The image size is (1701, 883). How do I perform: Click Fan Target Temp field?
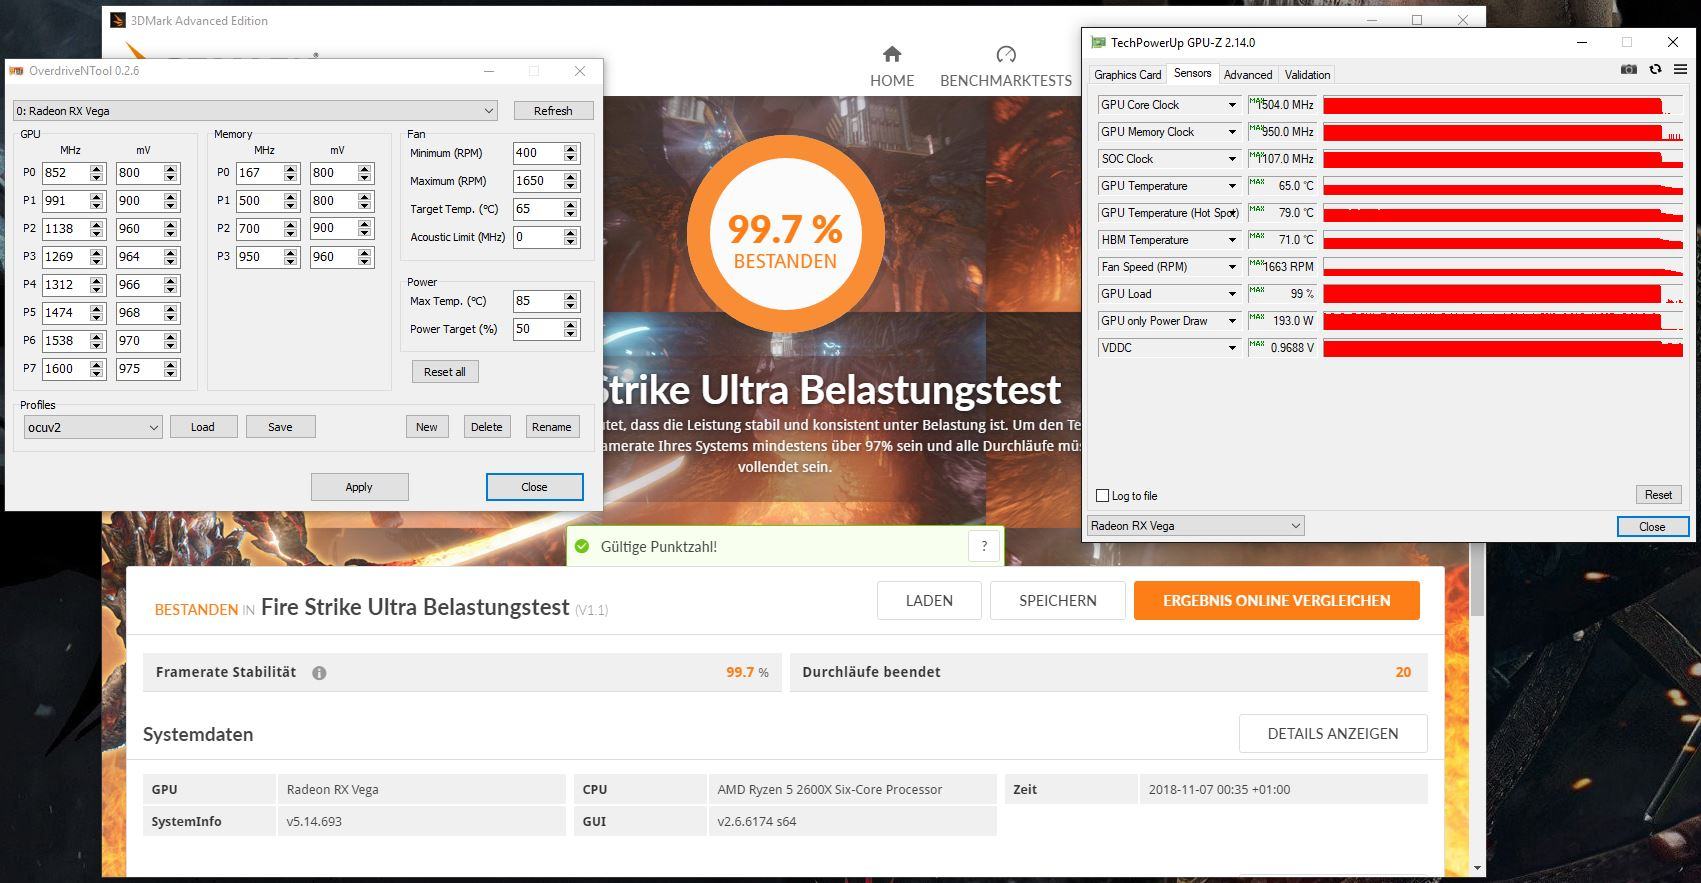pyautogui.click(x=538, y=209)
